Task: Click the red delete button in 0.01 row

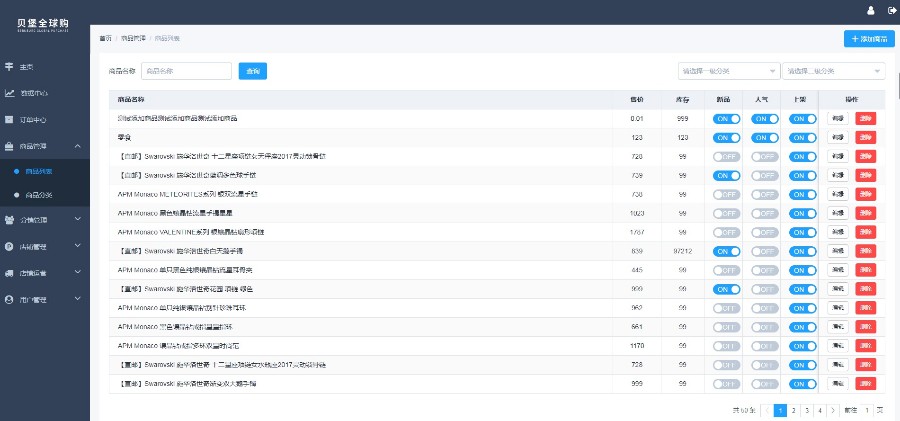Action: 866,119
